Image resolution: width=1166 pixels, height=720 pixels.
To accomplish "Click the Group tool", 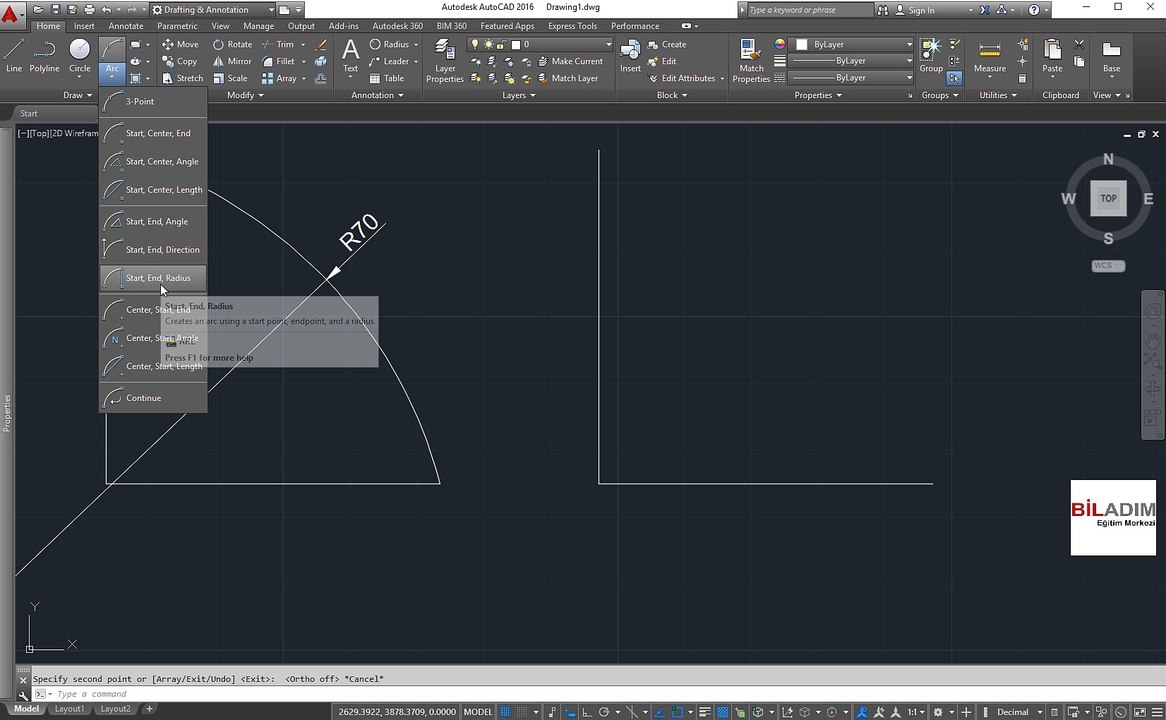I will 931,57.
